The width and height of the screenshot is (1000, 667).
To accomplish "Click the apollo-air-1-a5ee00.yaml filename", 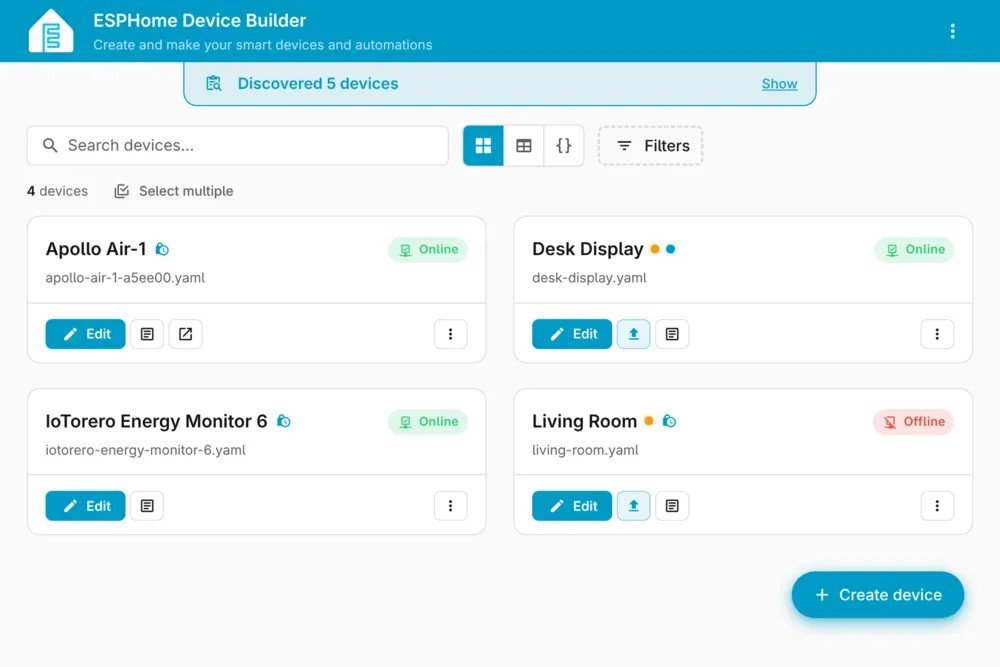I will (125, 278).
